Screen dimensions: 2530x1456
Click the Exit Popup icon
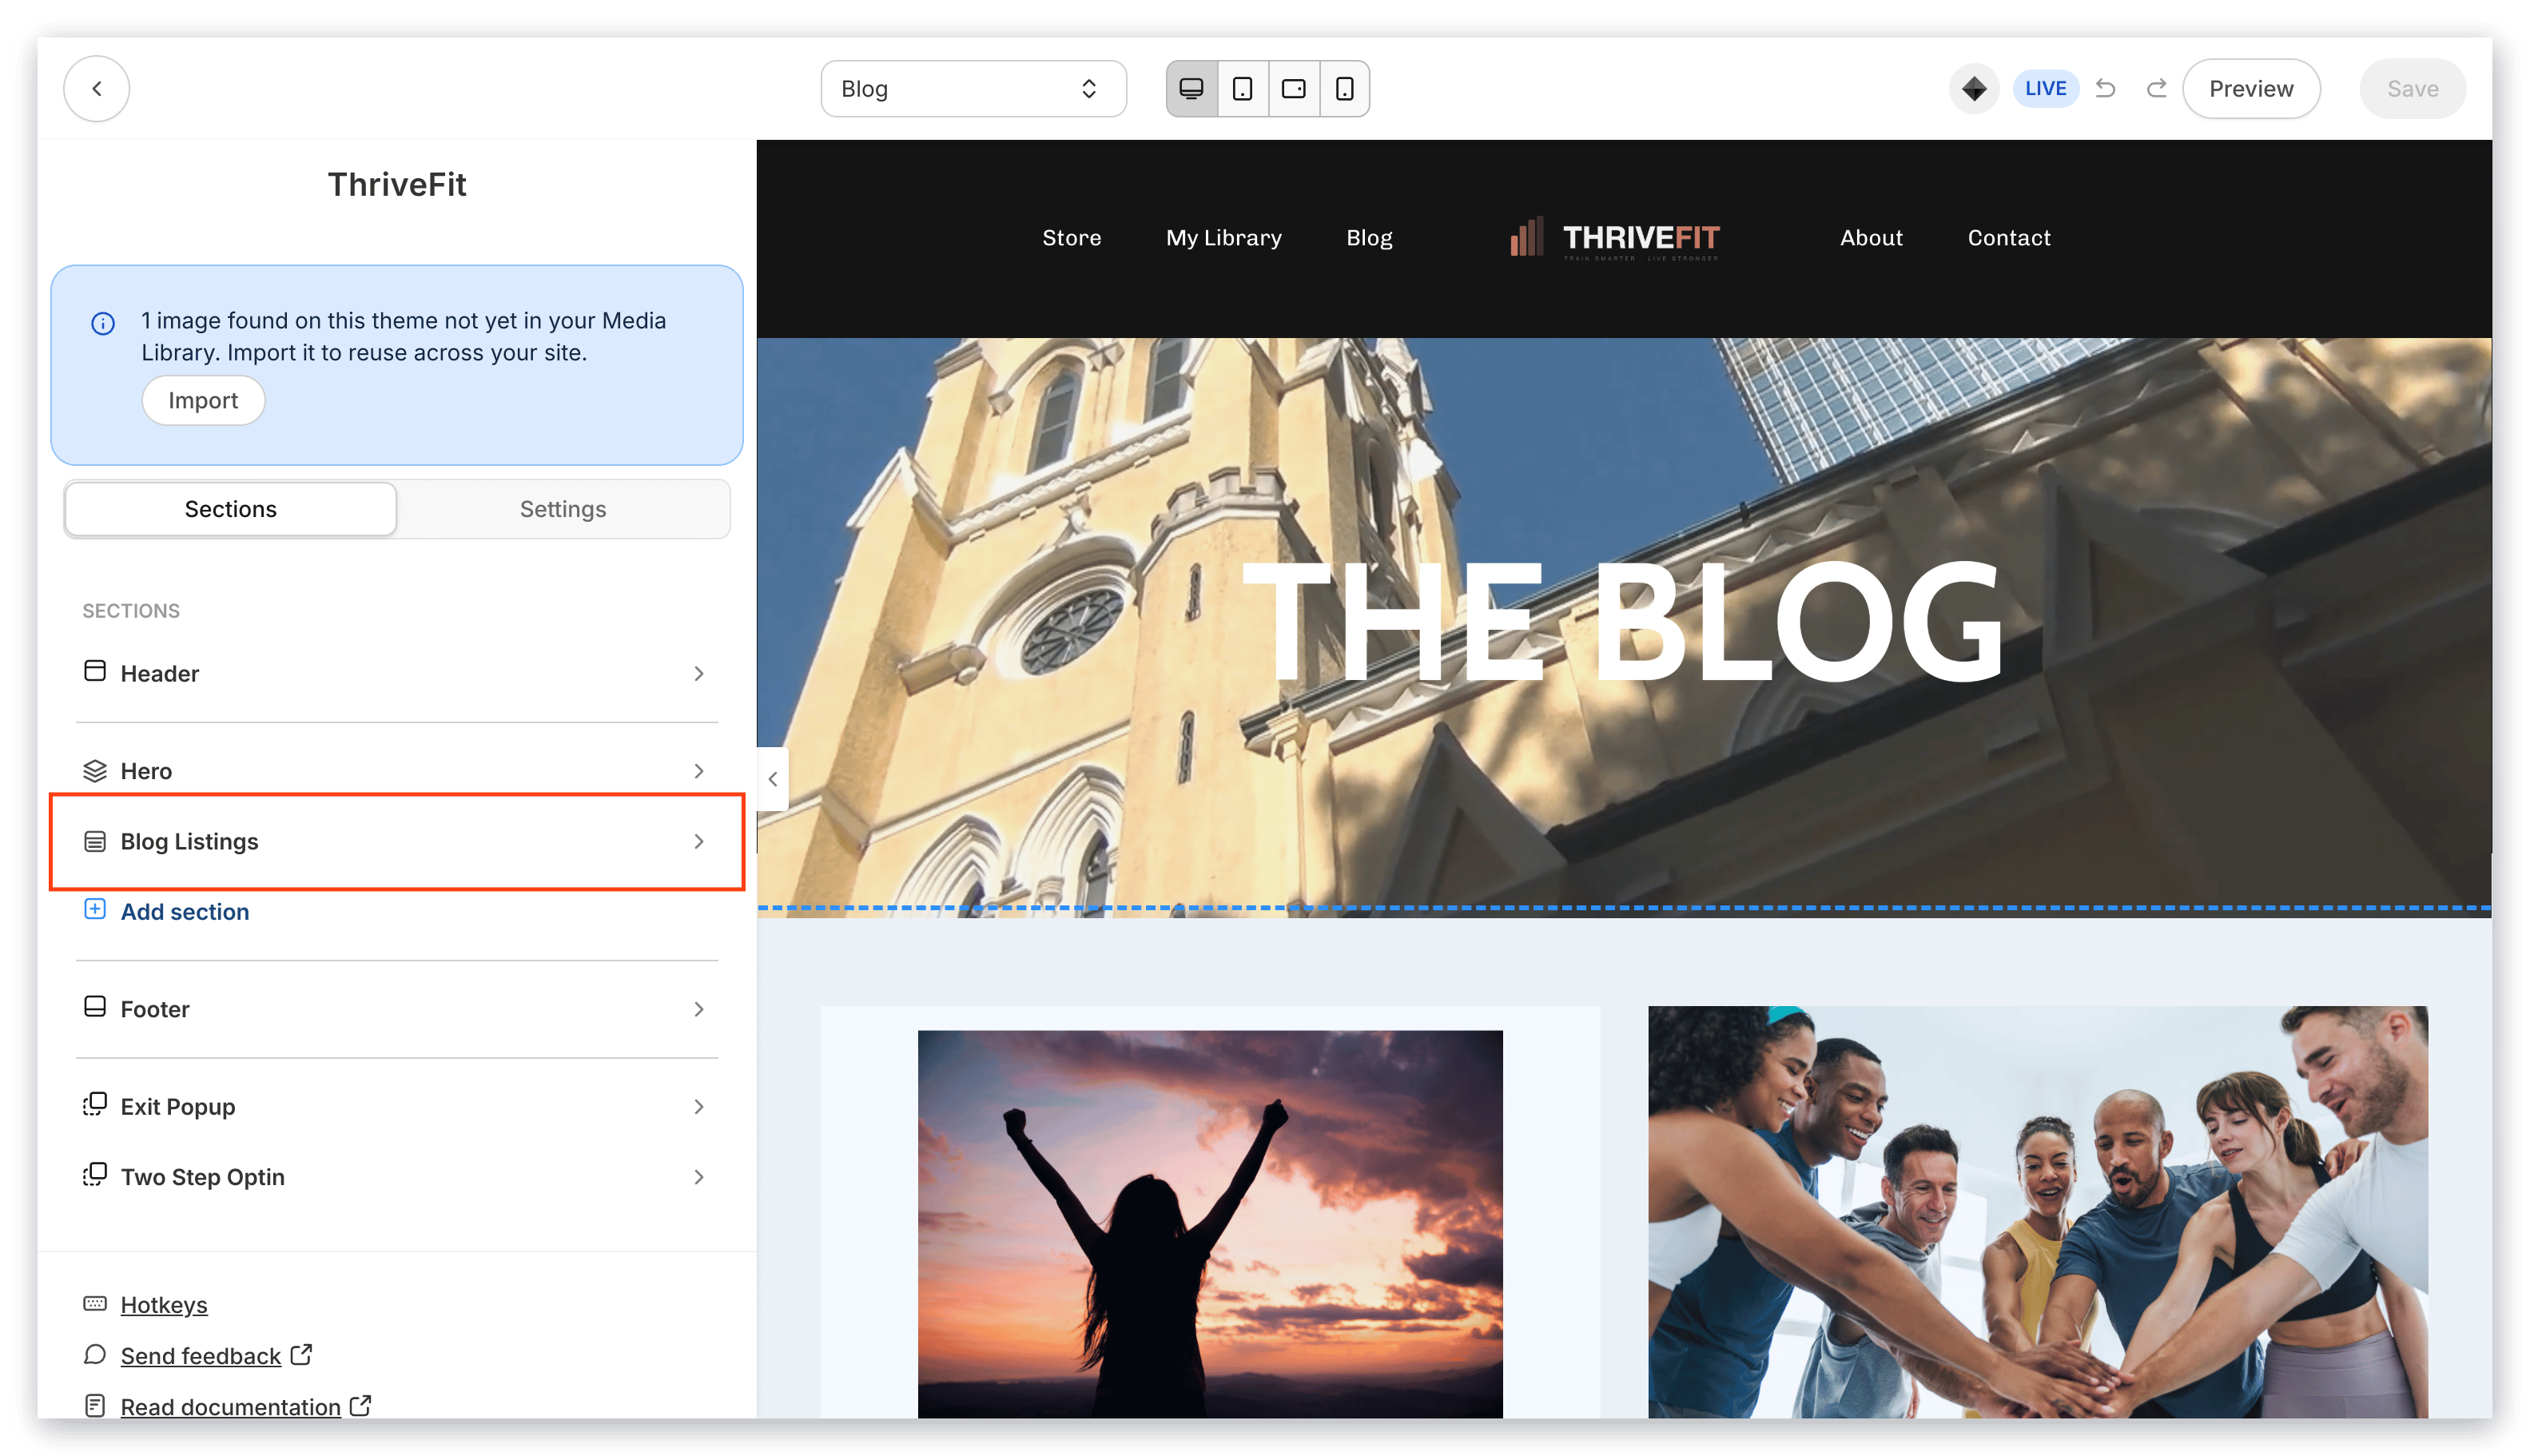pos(95,1104)
